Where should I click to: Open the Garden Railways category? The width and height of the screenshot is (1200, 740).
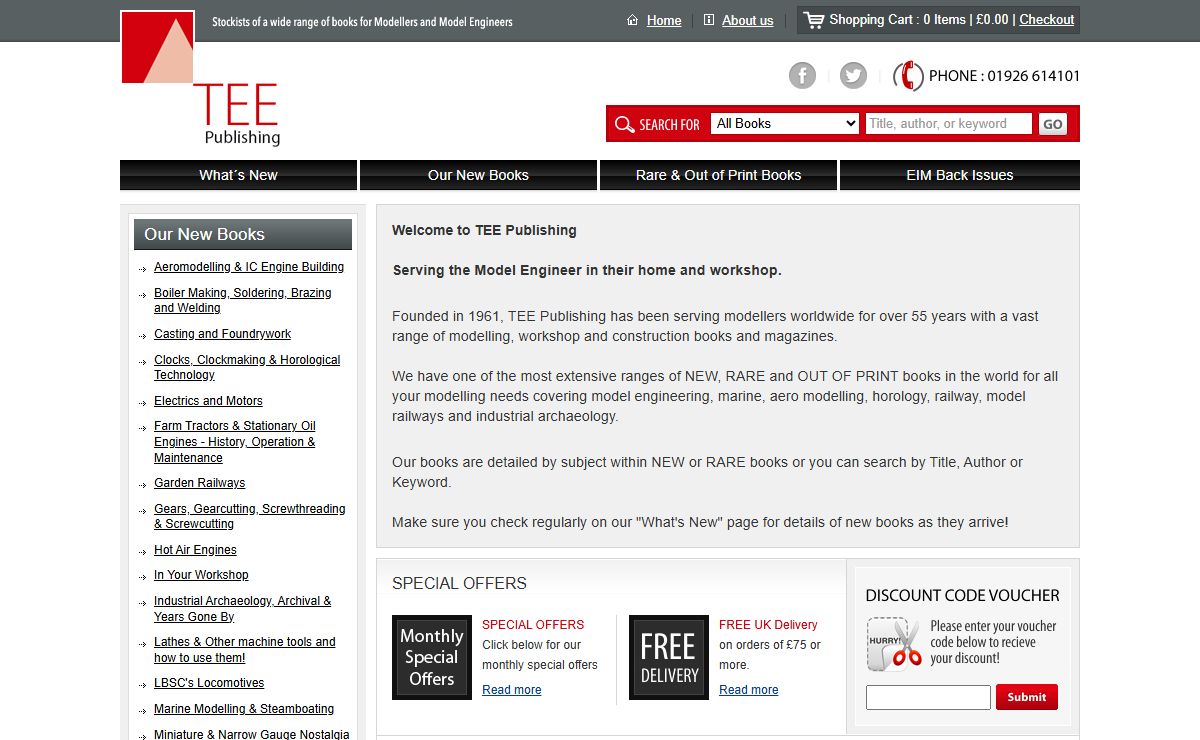tap(199, 483)
